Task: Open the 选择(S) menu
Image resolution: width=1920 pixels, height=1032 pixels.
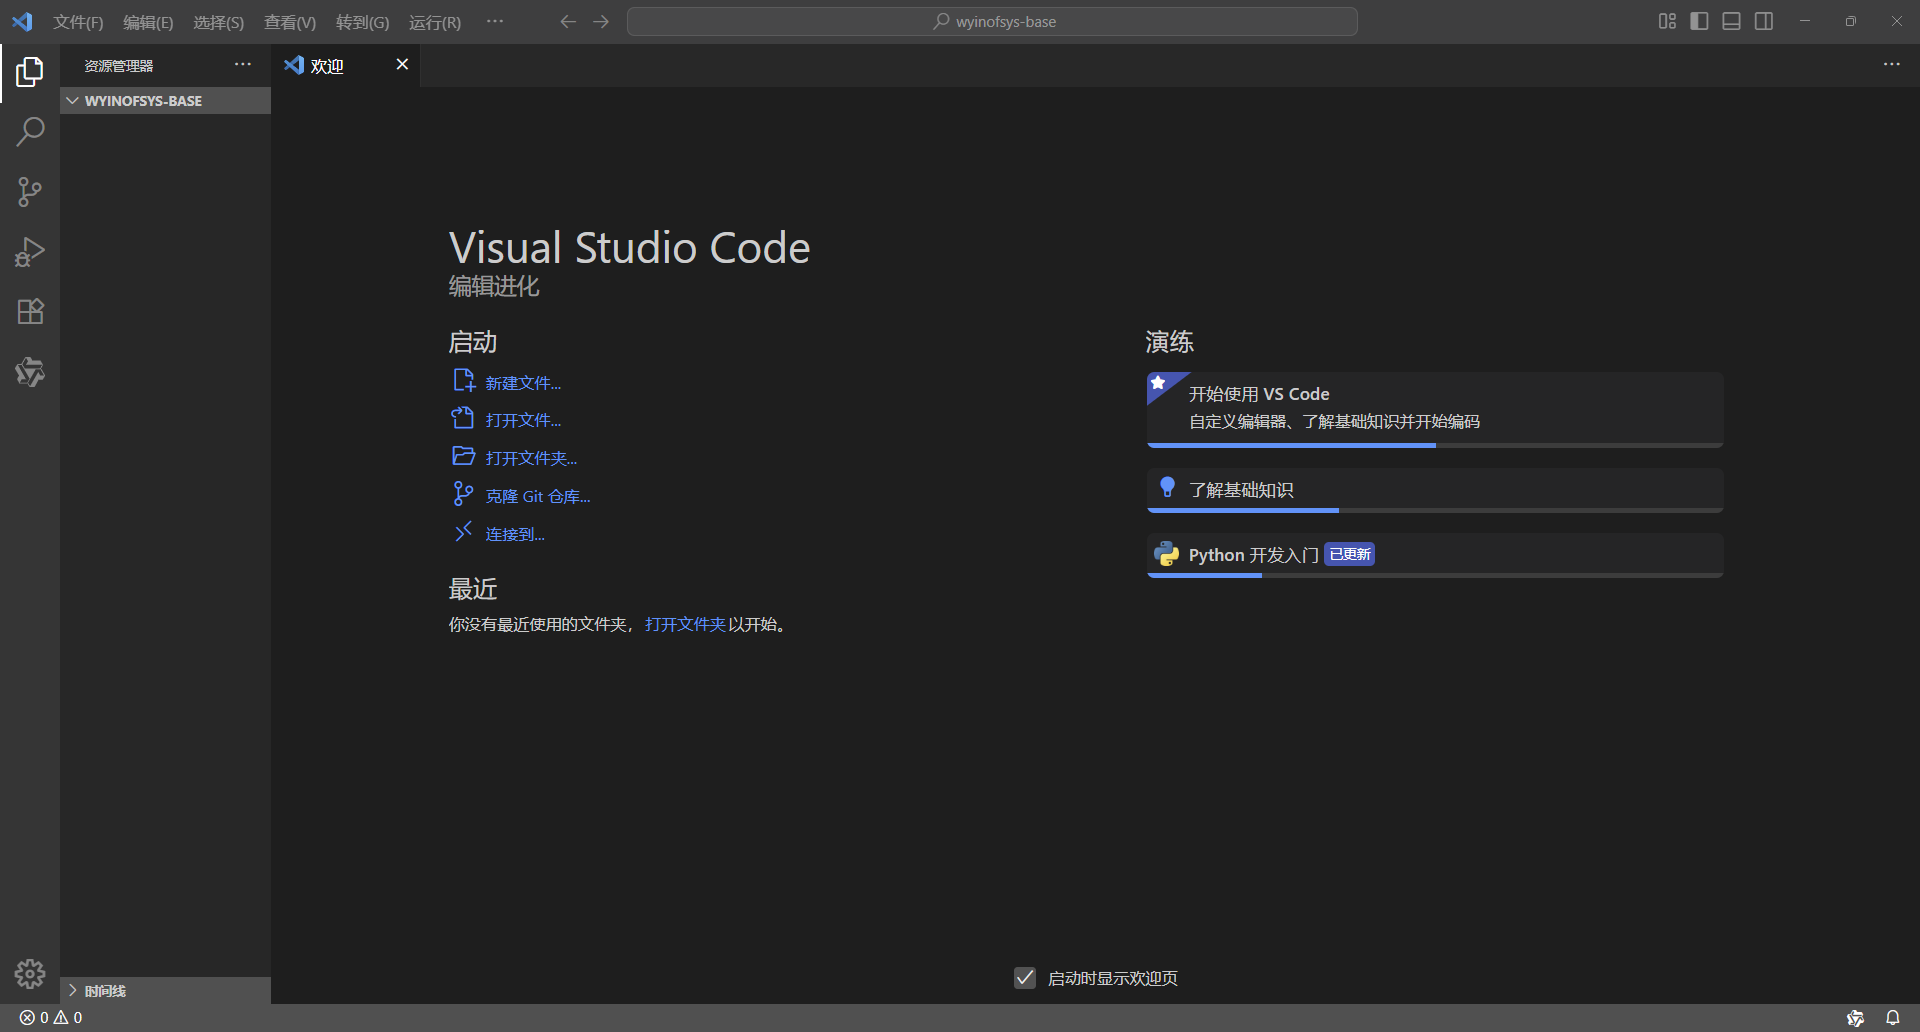Action: tap(218, 22)
